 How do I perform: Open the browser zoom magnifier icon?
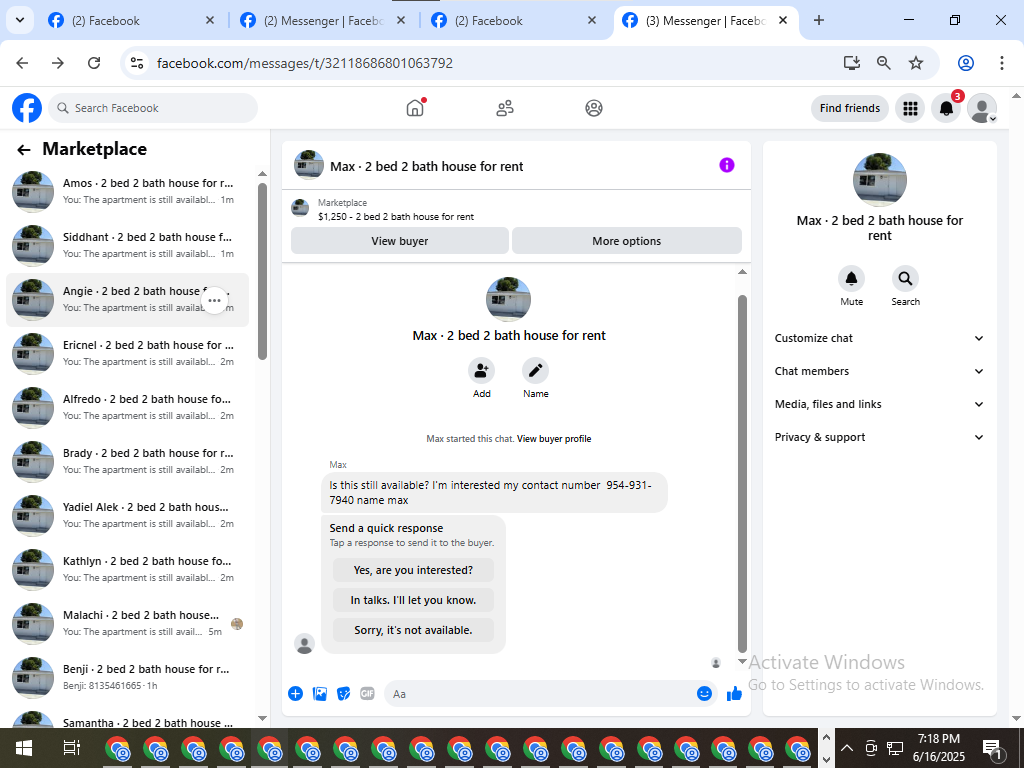pyautogui.click(x=884, y=63)
